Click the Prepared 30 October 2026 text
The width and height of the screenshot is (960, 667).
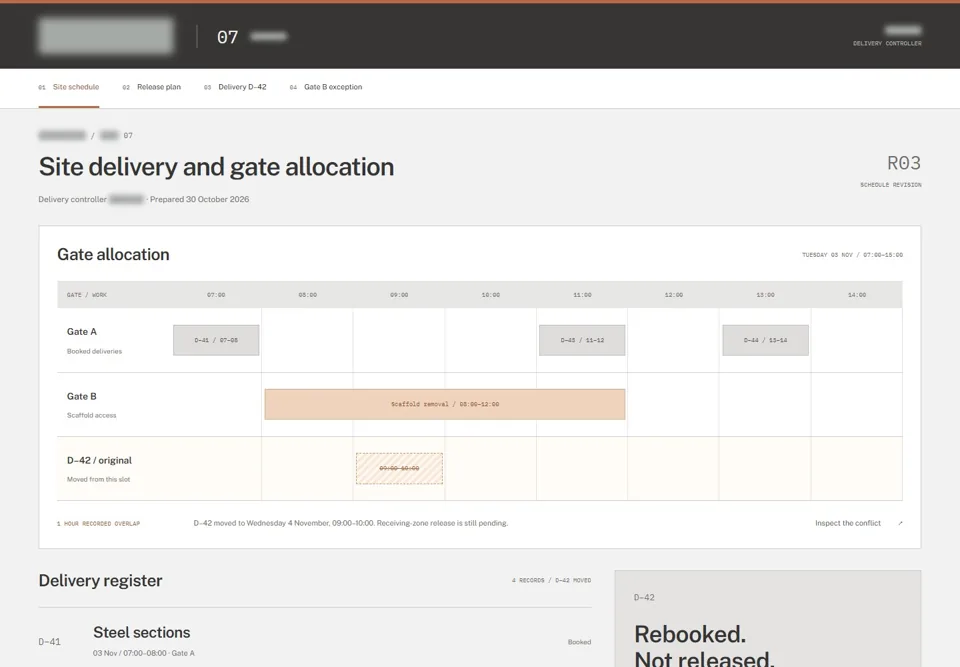tap(200, 199)
